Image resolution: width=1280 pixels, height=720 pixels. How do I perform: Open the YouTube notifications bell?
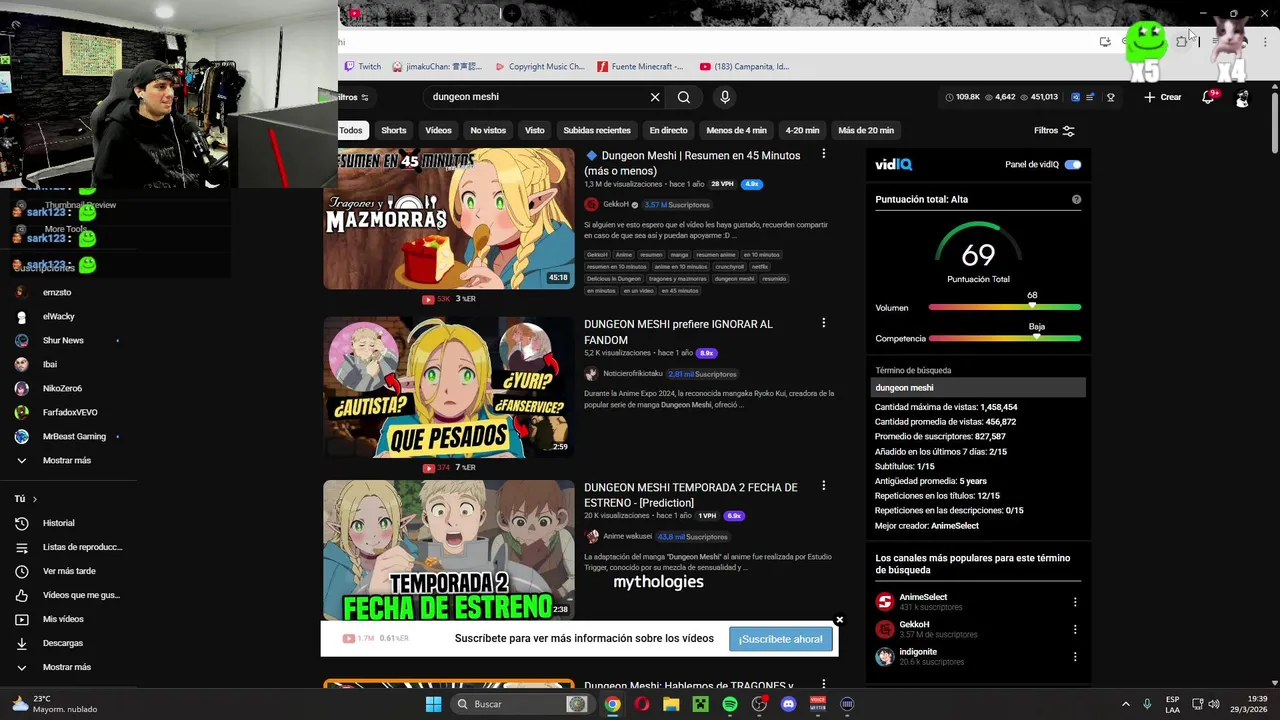(x=1208, y=97)
